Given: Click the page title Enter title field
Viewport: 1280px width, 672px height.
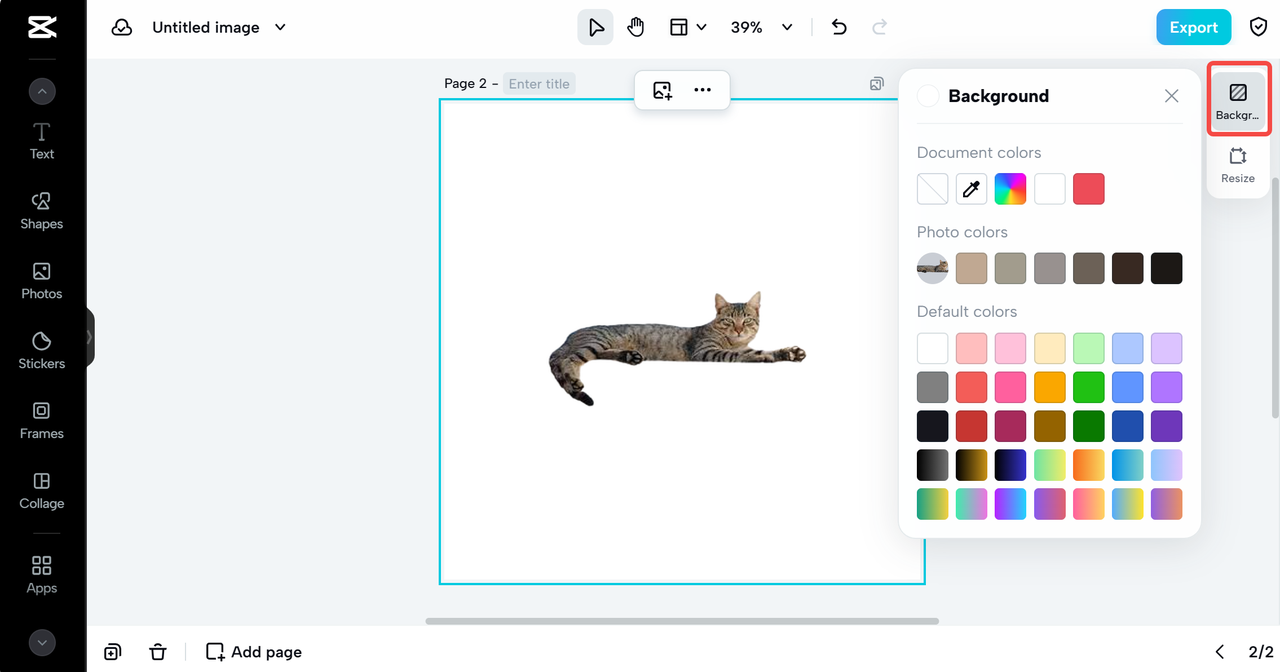Looking at the screenshot, I should pyautogui.click(x=539, y=84).
